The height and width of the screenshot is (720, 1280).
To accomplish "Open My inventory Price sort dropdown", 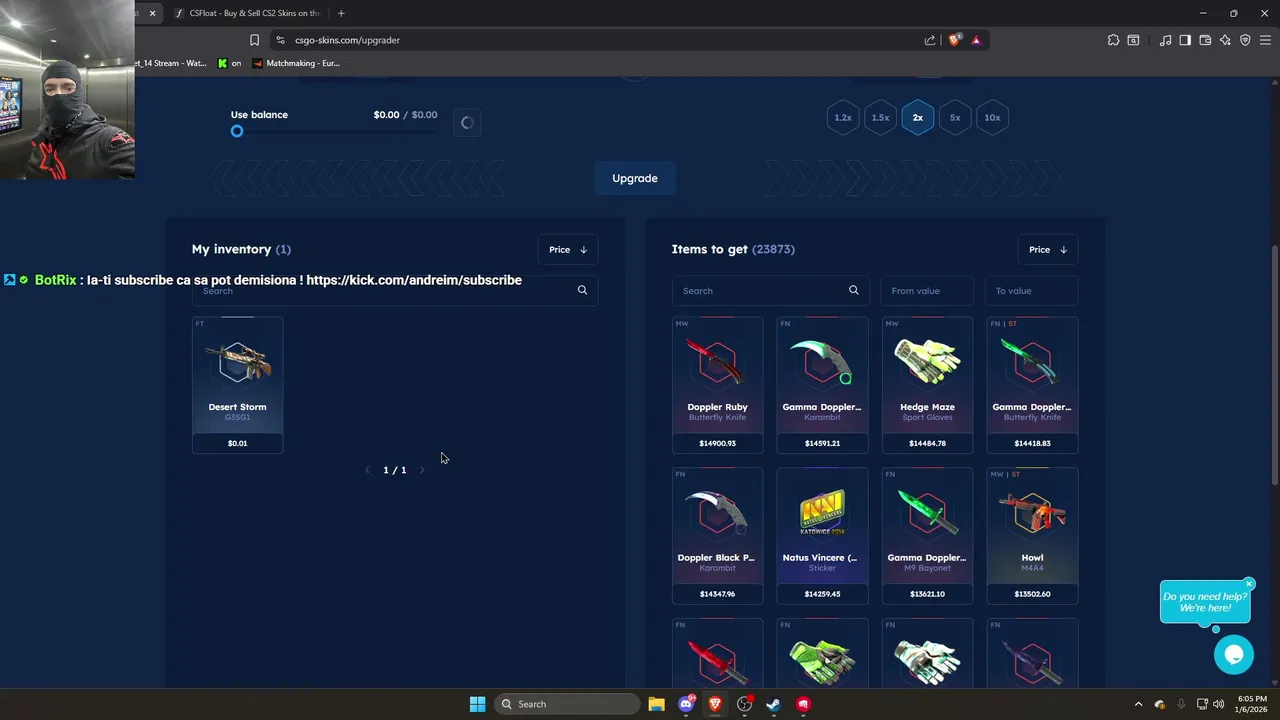I will [x=568, y=249].
